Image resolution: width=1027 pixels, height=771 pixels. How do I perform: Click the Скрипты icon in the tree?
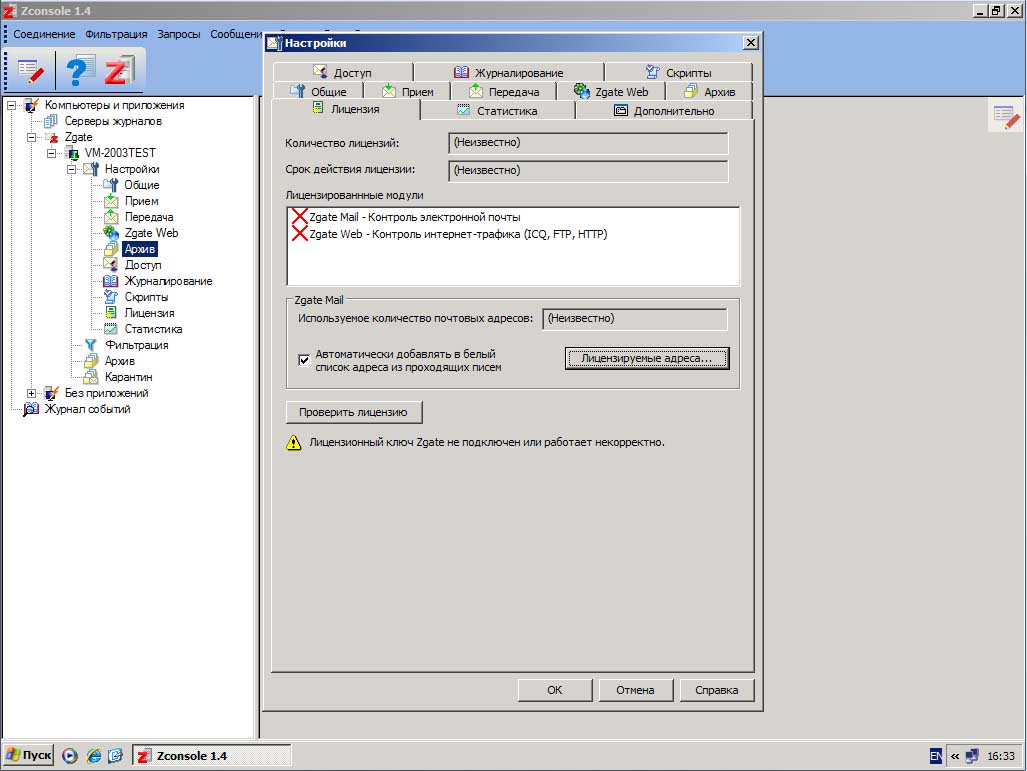(x=111, y=297)
